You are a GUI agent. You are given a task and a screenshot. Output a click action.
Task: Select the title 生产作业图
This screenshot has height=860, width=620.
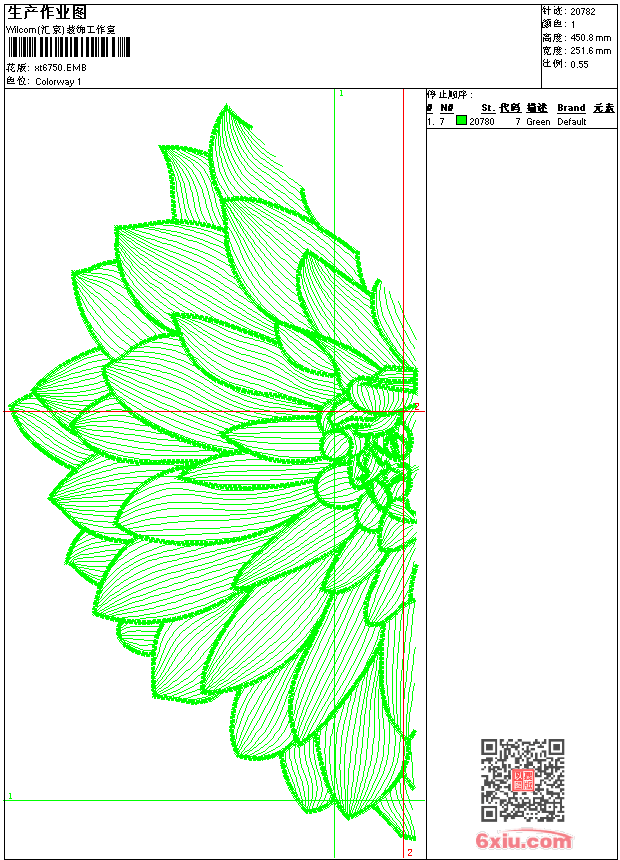[47, 13]
